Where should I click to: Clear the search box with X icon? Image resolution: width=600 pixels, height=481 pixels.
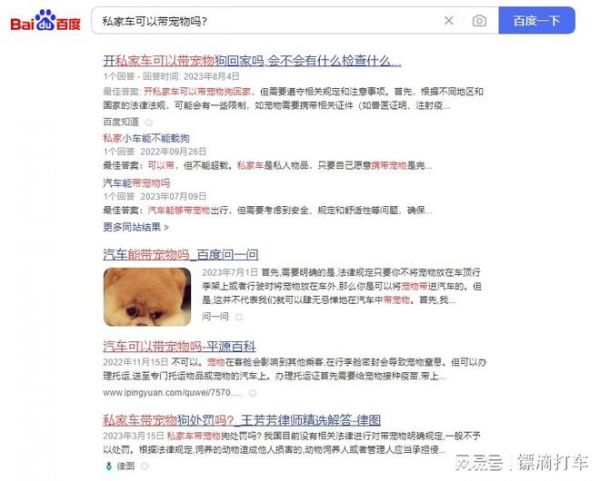coord(449,21)
